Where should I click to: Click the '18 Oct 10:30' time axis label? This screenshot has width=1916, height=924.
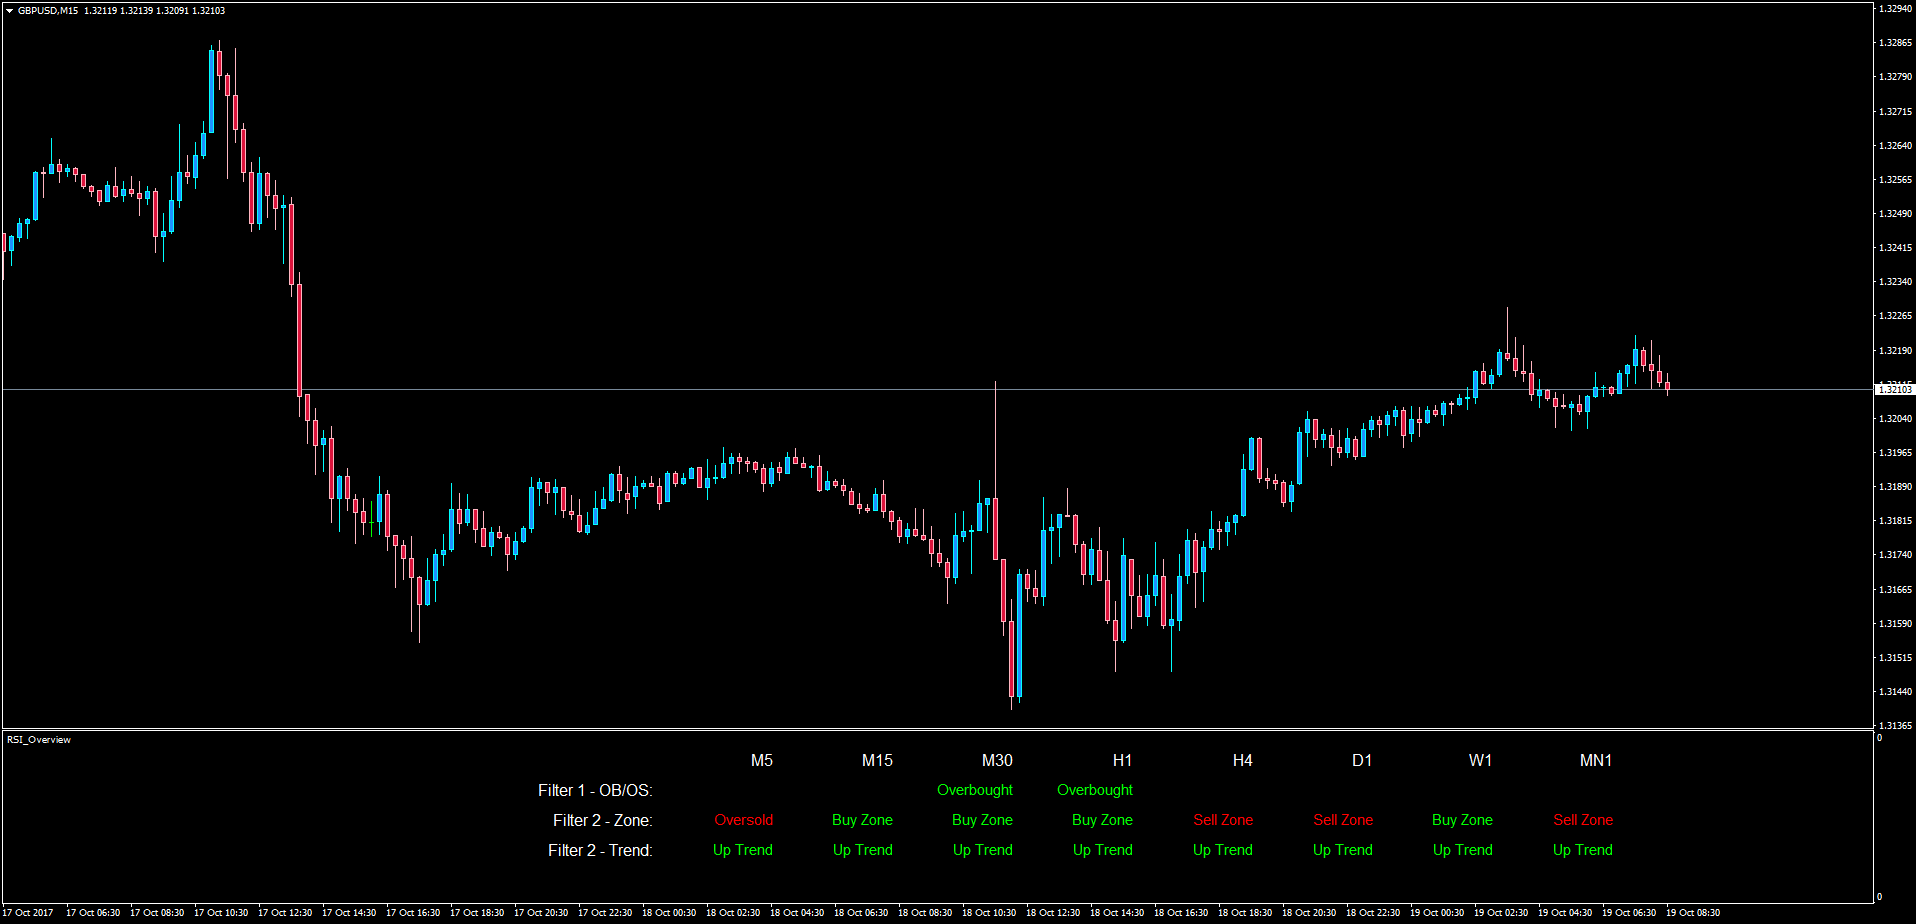pyautogui.click(x=989, y=913)
